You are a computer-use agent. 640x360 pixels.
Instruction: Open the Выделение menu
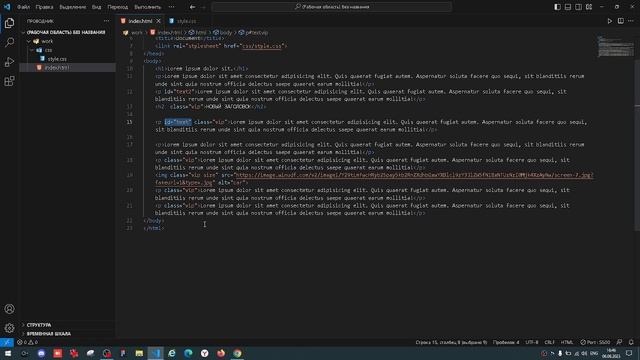click(x=73, y=7)
